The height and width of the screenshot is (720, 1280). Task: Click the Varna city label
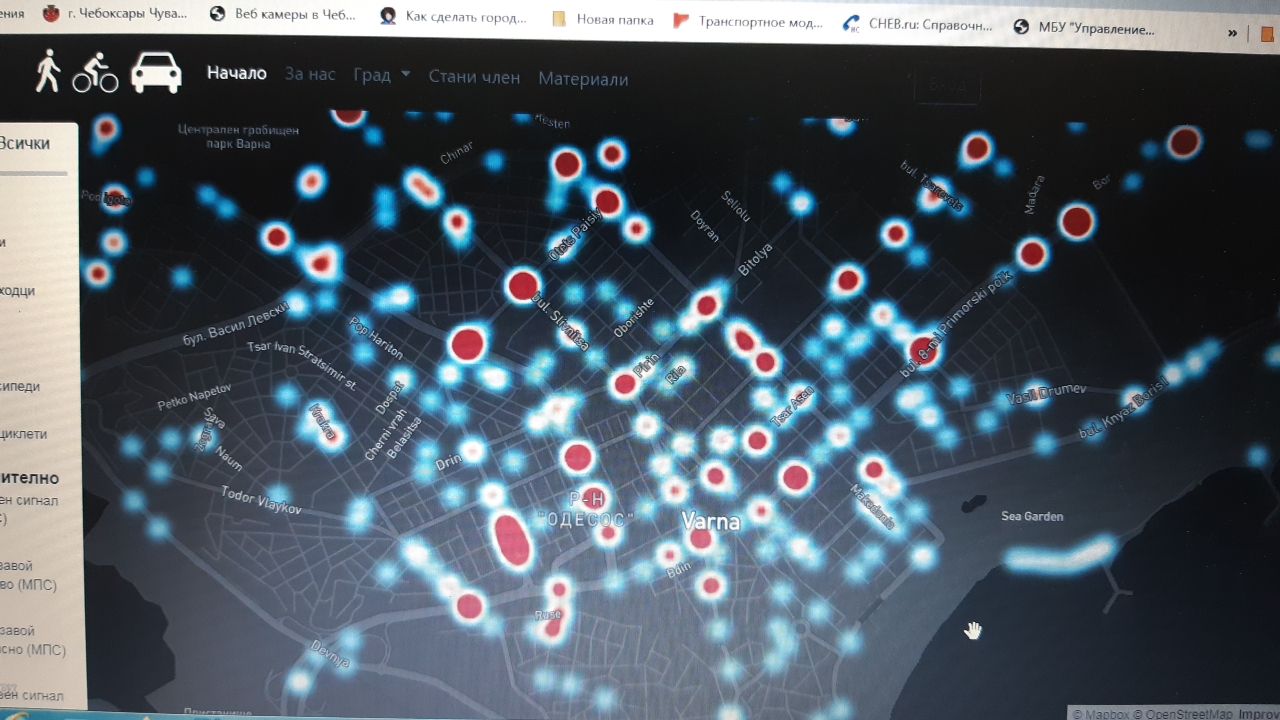tap(711, 521)
